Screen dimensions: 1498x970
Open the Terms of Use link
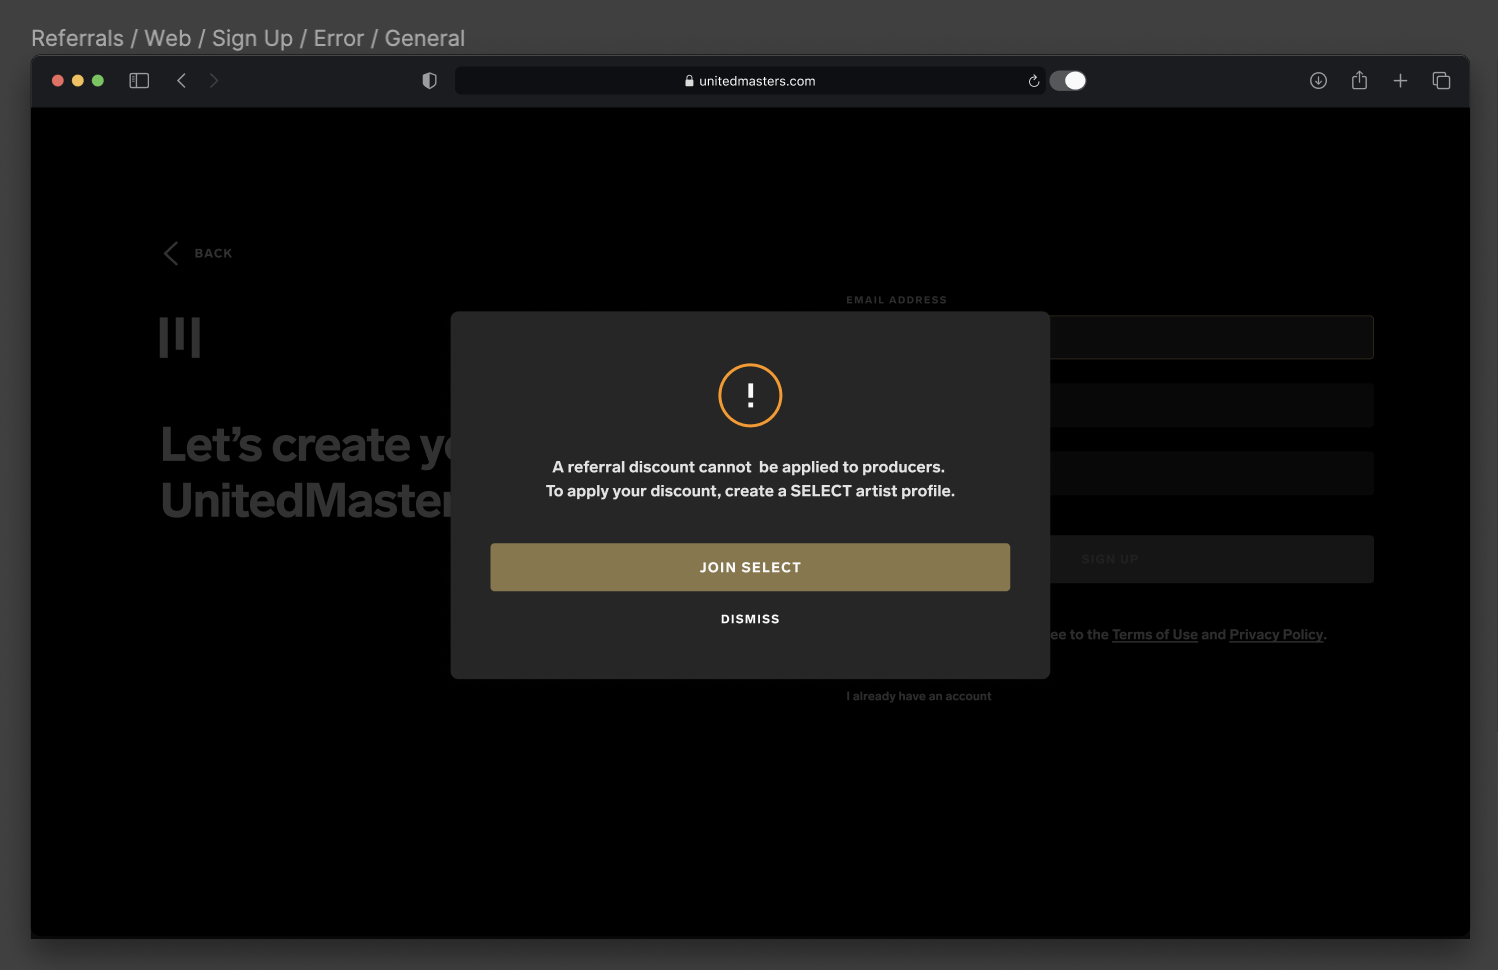tap(1155, 635)
